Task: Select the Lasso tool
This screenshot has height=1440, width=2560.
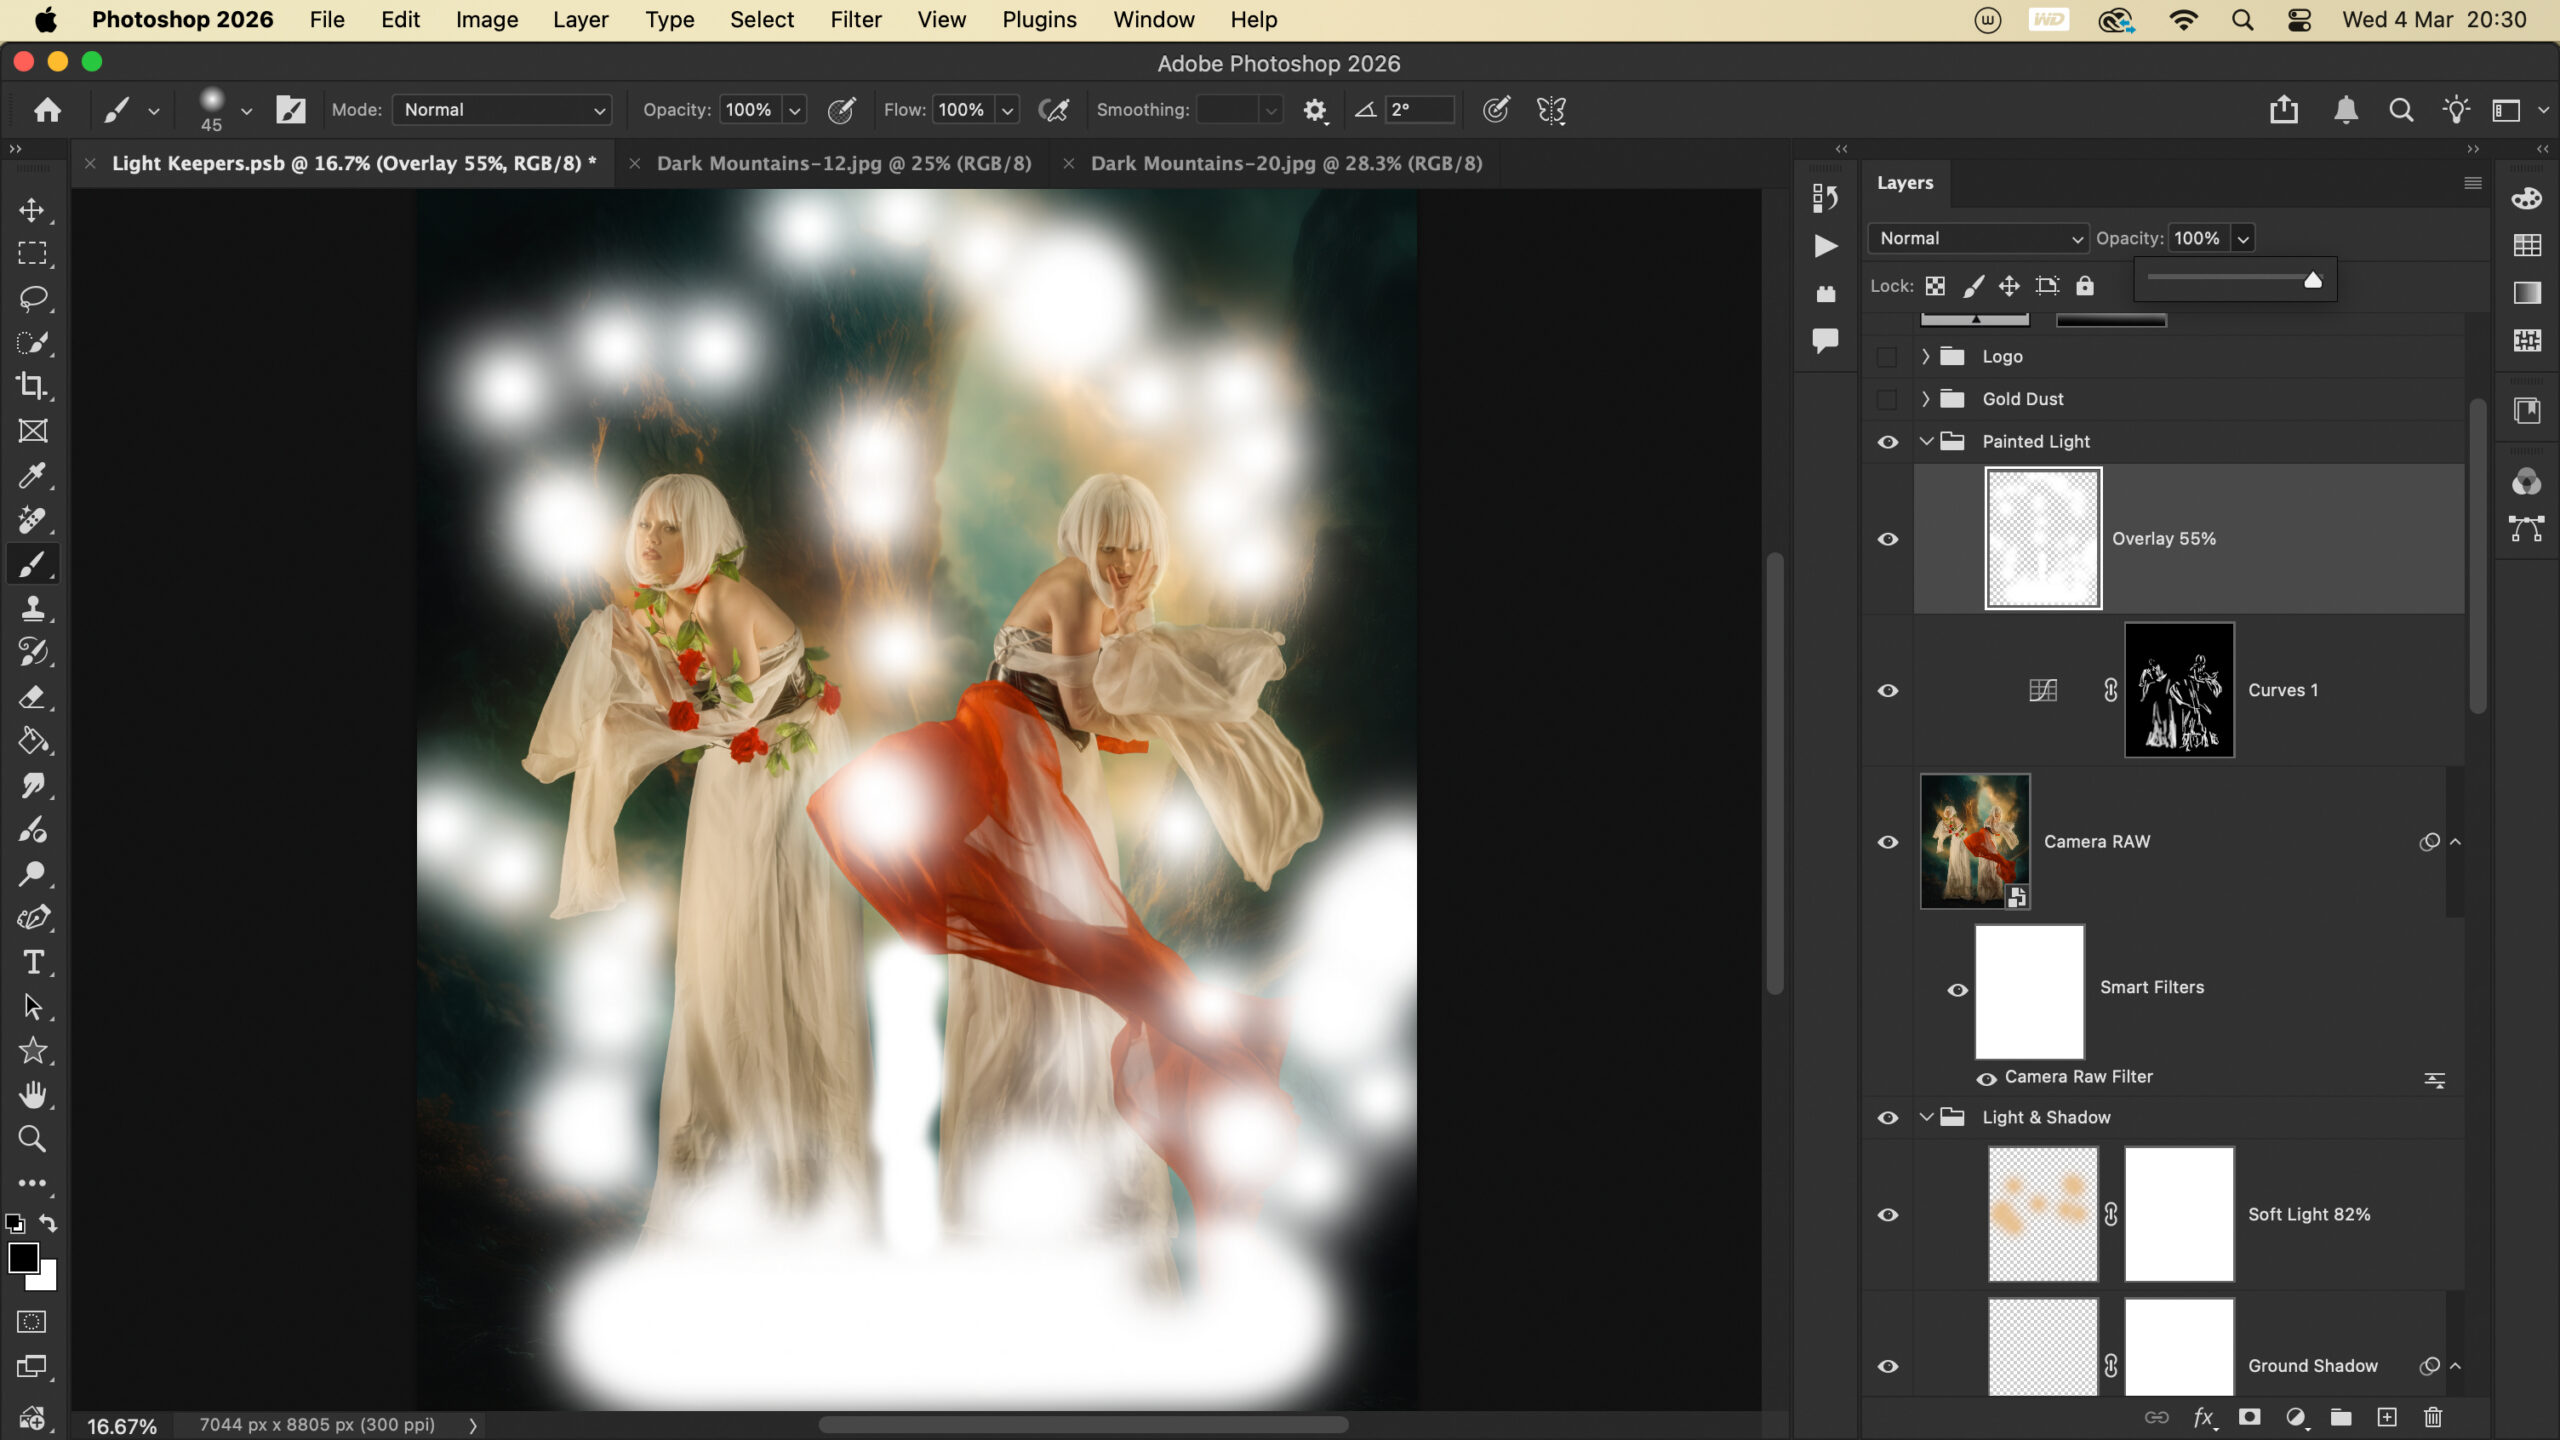Action: tap(32, 298)
